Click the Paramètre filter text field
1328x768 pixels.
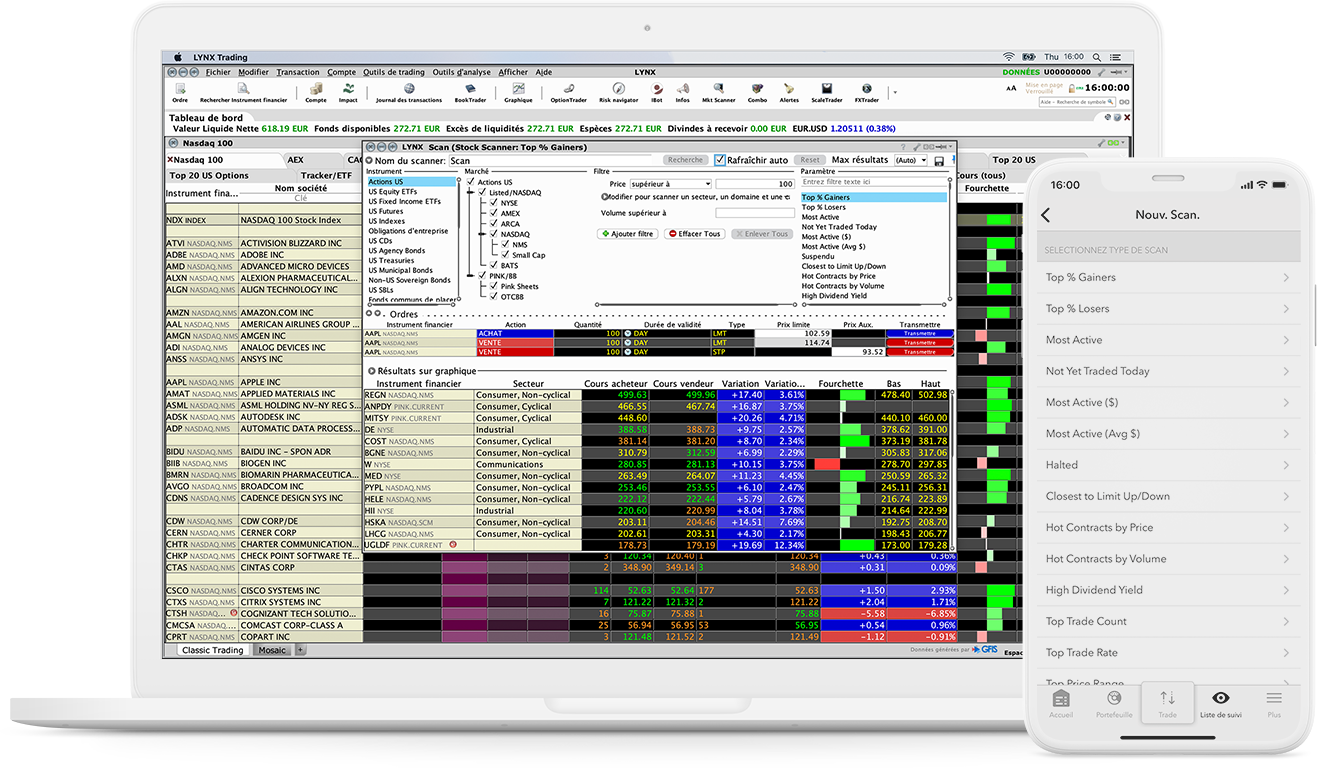874,182
